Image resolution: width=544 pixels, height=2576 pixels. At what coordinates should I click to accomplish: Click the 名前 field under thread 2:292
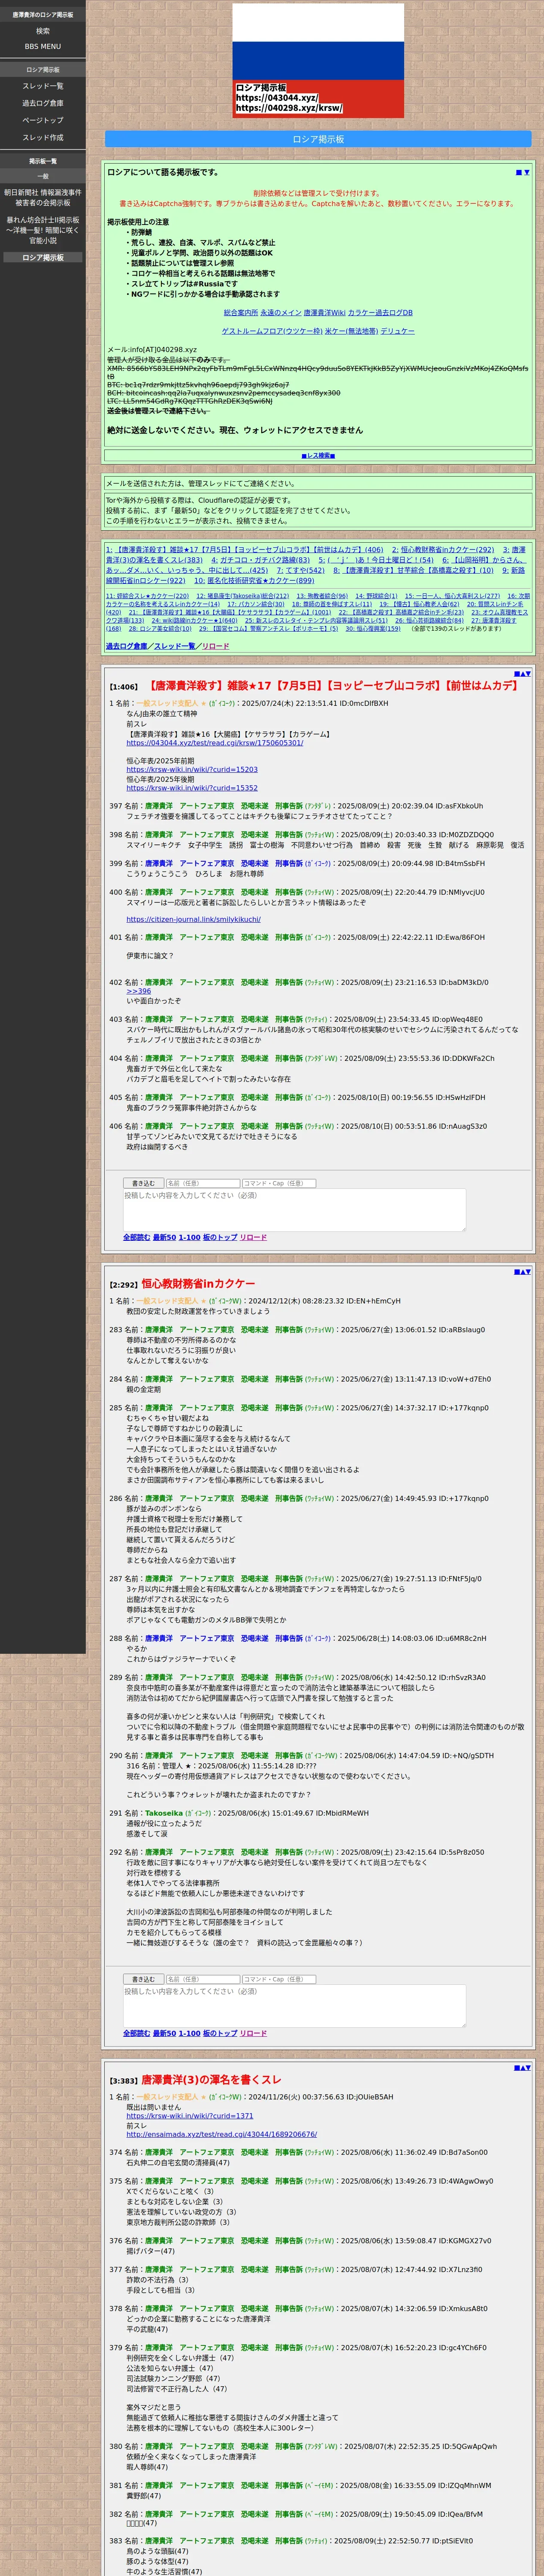click(x=203, y=1979)
